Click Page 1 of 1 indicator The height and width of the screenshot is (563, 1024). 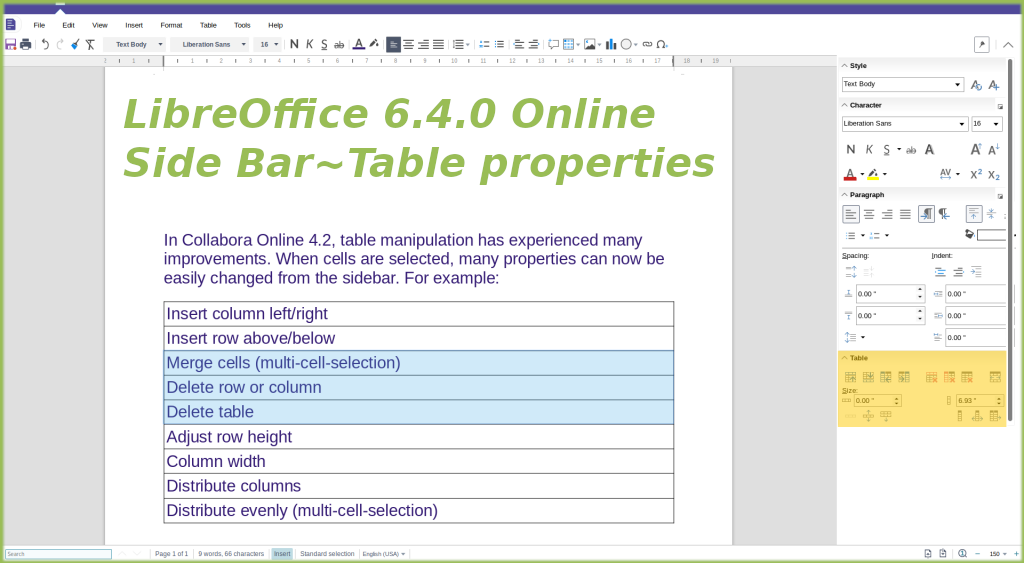pyautogui.click(x=172, y=554)
